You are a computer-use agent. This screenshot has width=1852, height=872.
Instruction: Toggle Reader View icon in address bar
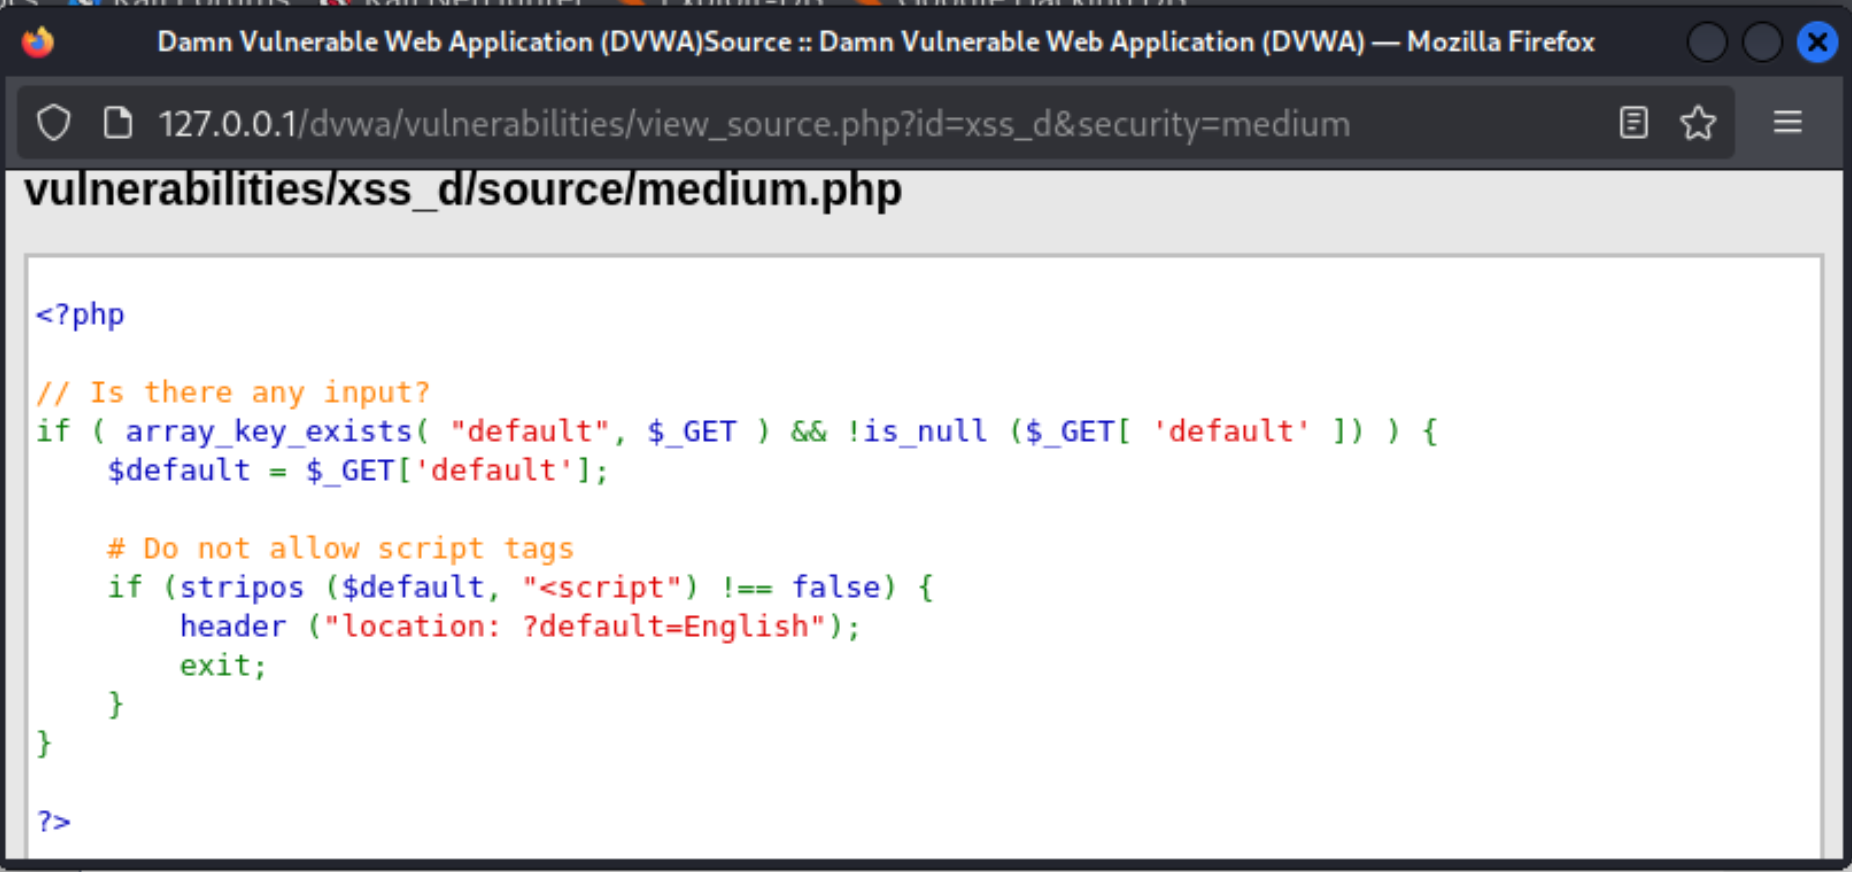1633,123
